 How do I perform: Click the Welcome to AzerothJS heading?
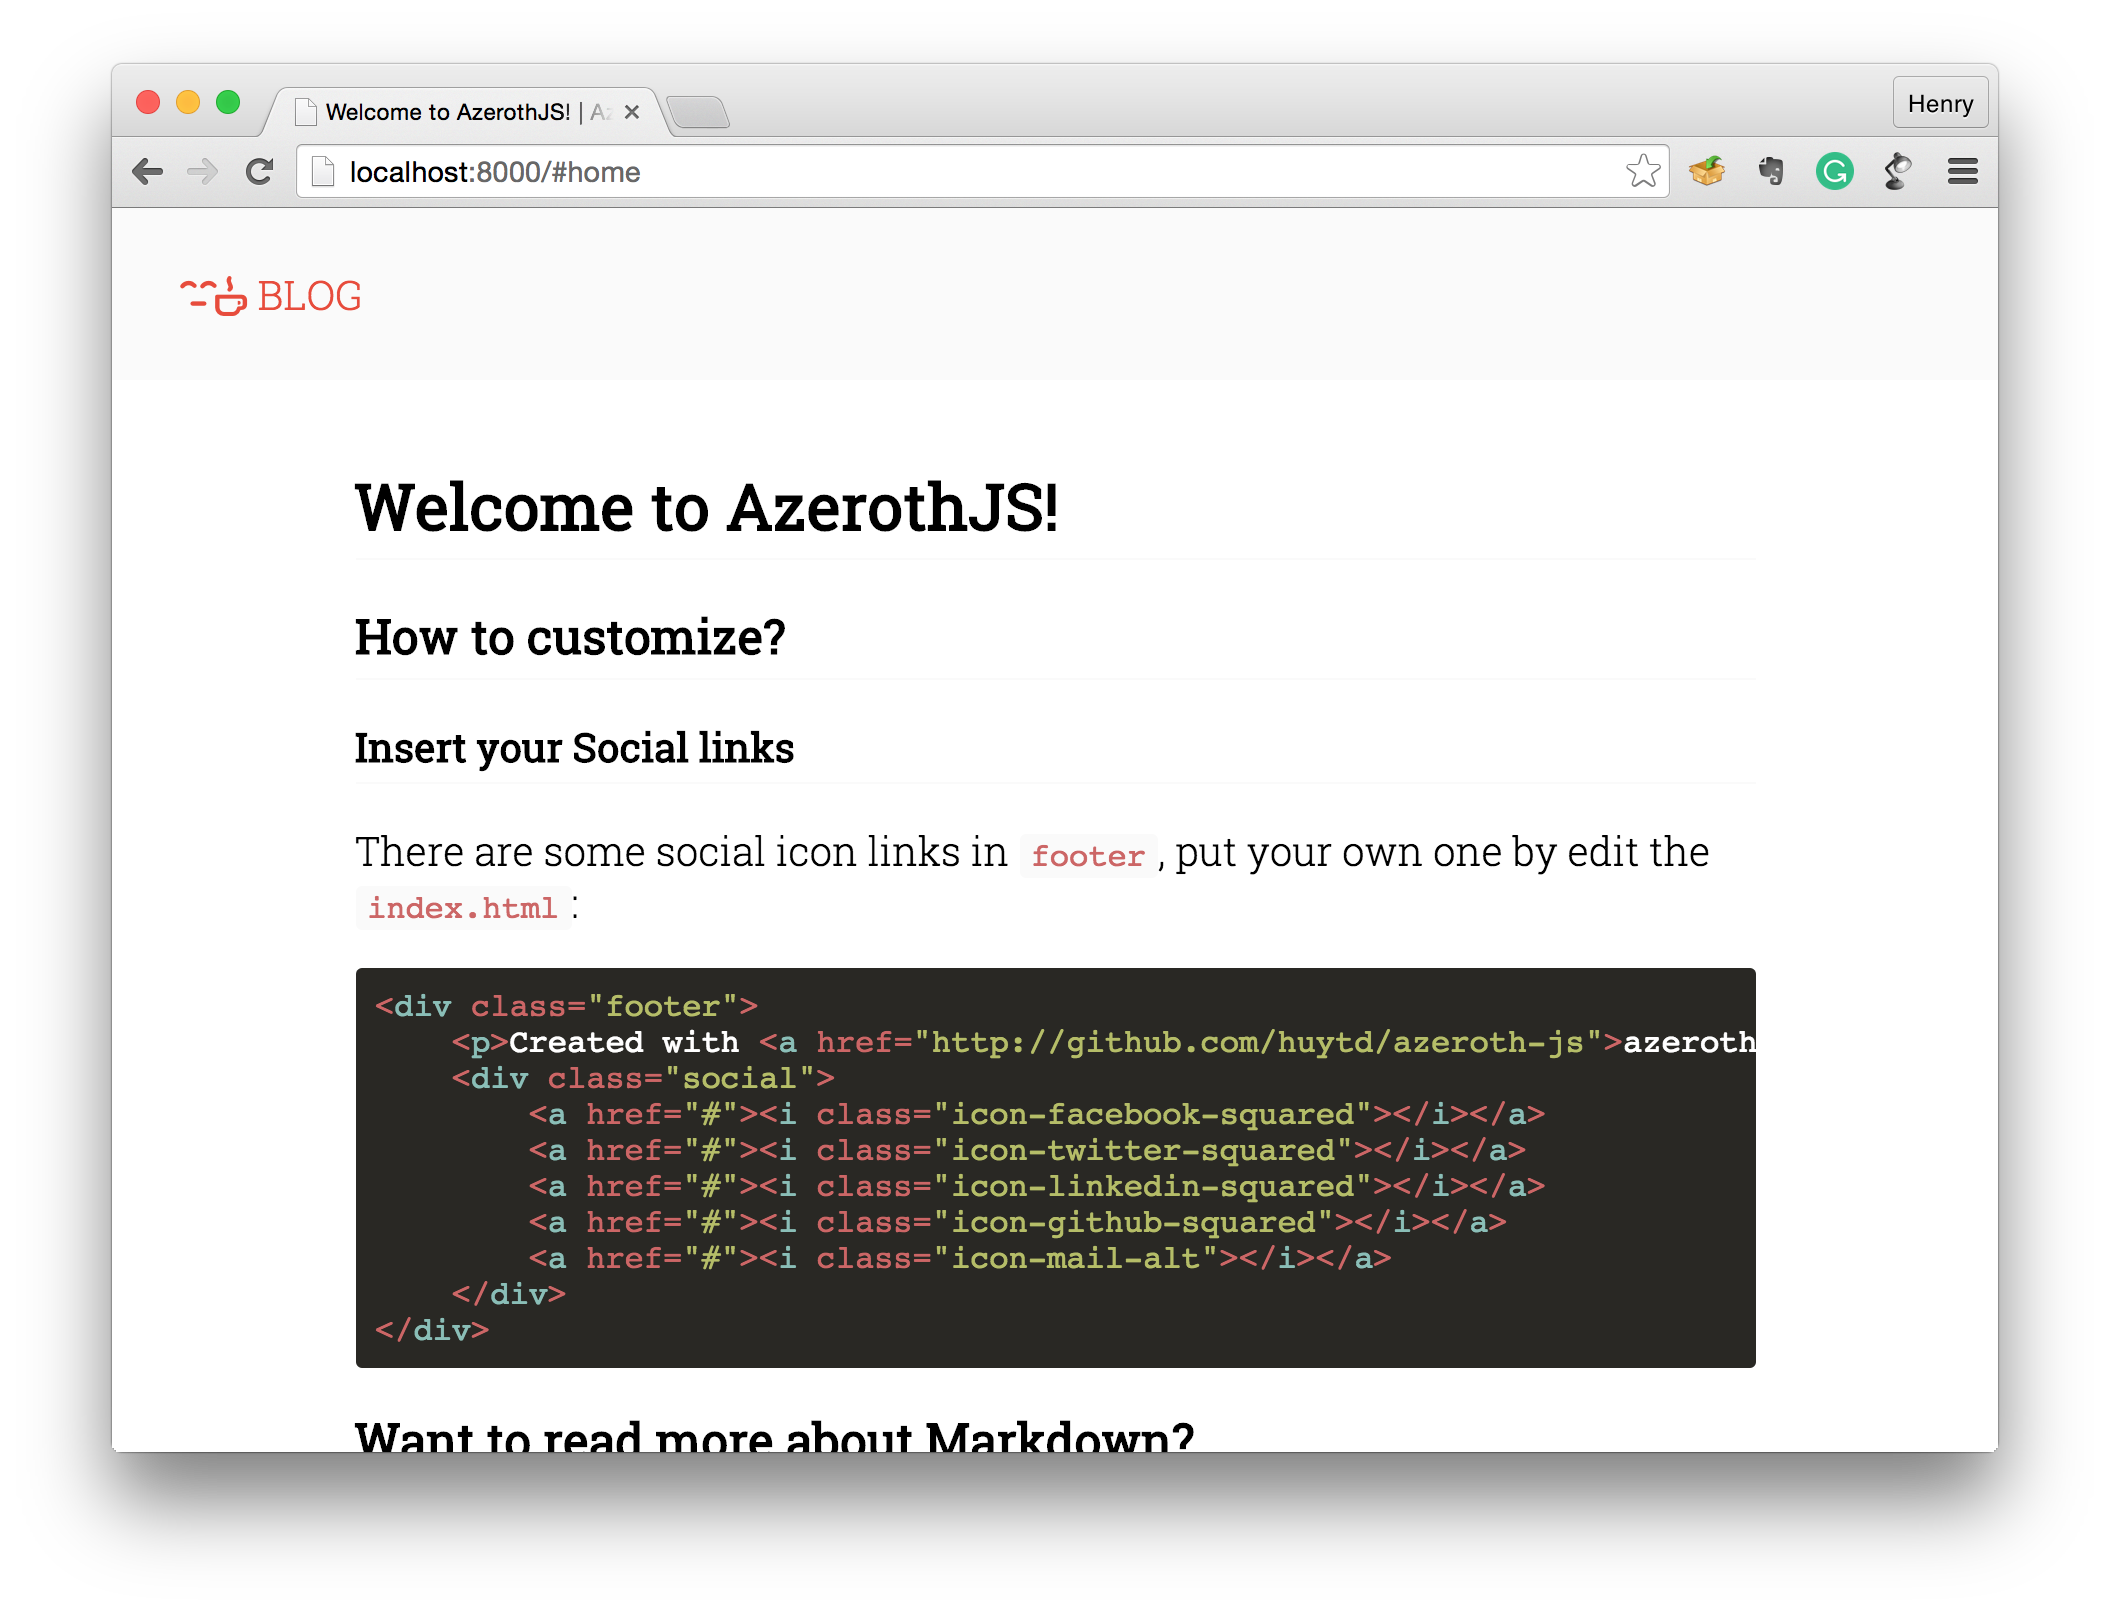tap(706, 508)
